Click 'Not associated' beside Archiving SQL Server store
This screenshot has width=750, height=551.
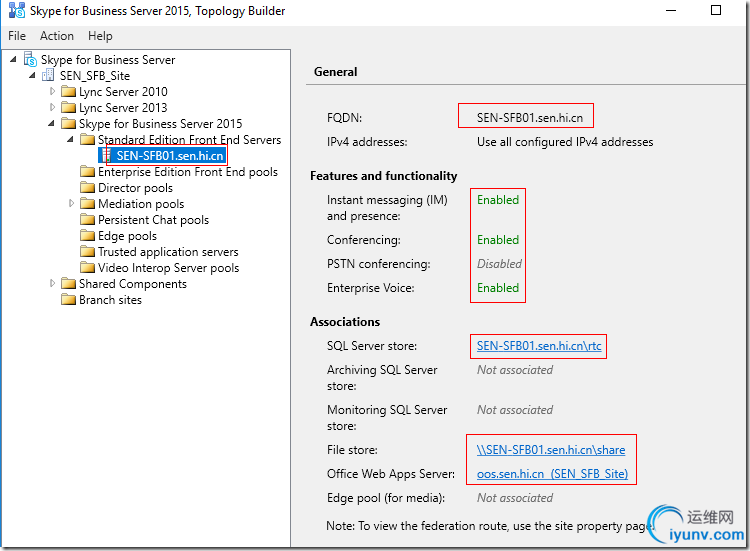point(515,370)
